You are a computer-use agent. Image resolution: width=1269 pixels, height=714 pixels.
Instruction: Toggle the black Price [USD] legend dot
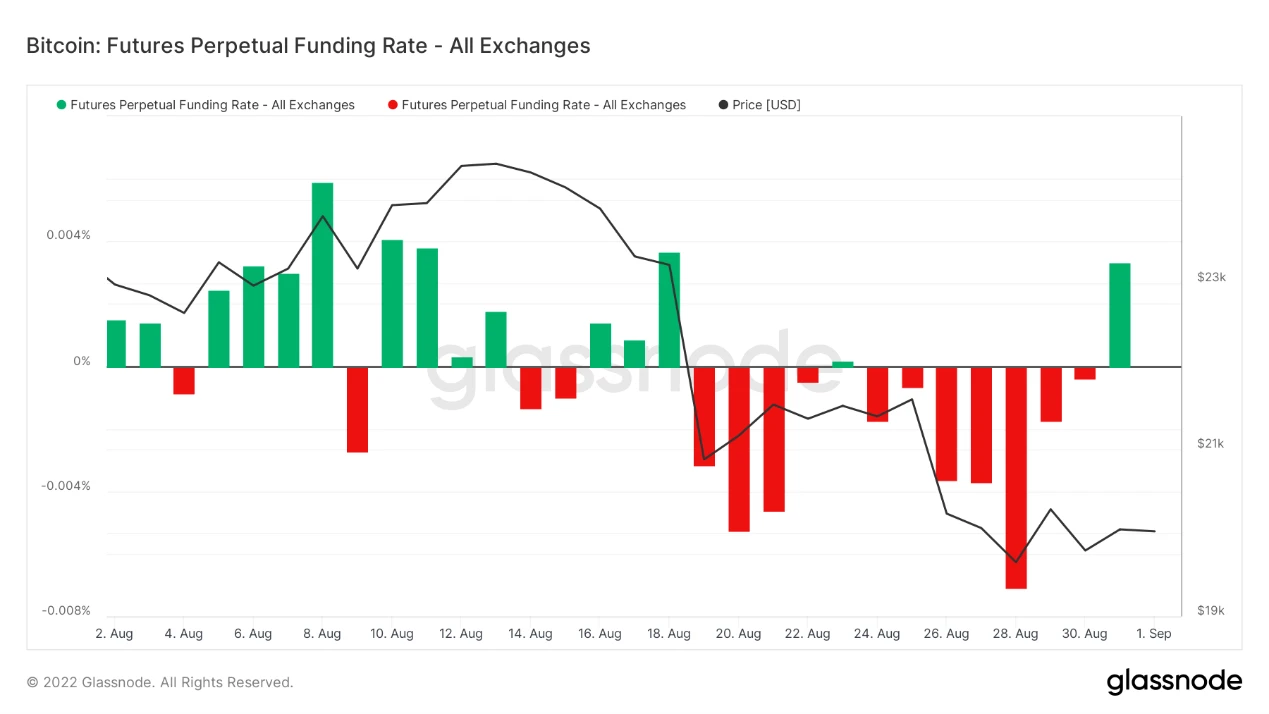(723, 105)
